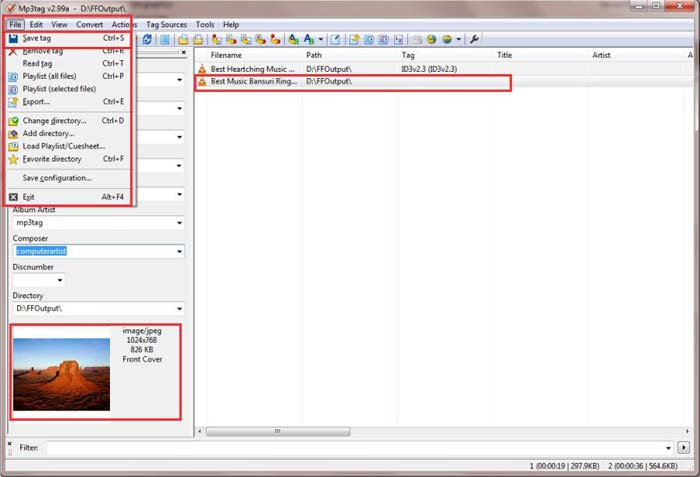Click the Text file - Tag converter icon
This screenshot has height=477, width=700.
point(261,39)
